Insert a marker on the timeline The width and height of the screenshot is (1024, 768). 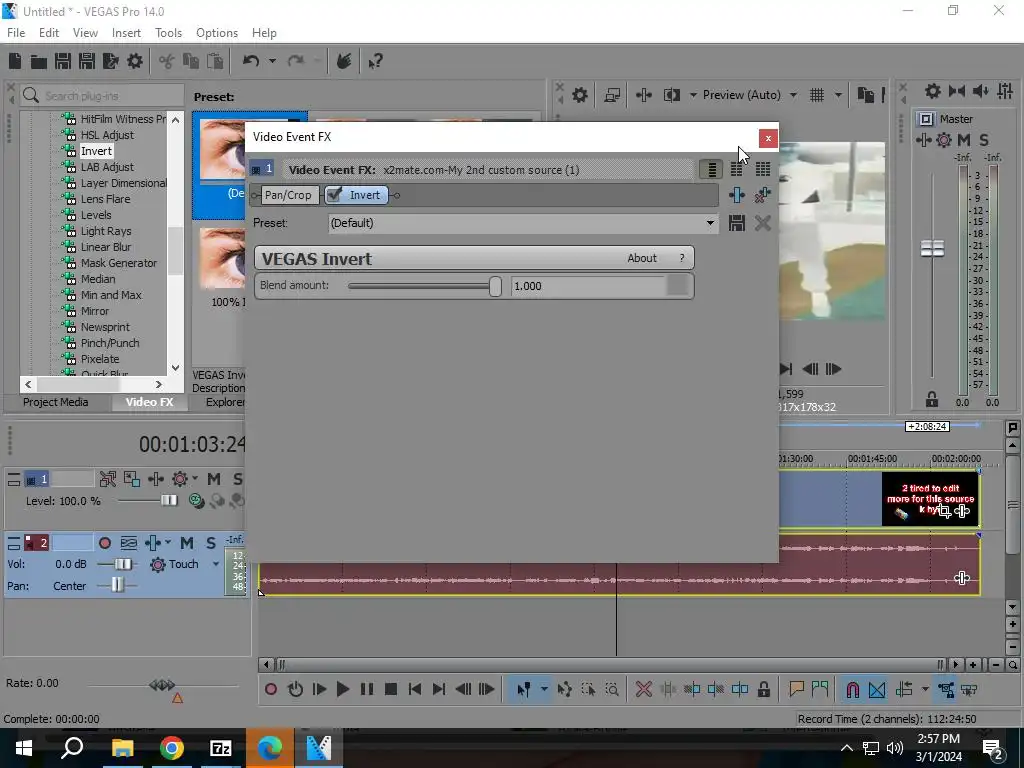click(796, 689)
